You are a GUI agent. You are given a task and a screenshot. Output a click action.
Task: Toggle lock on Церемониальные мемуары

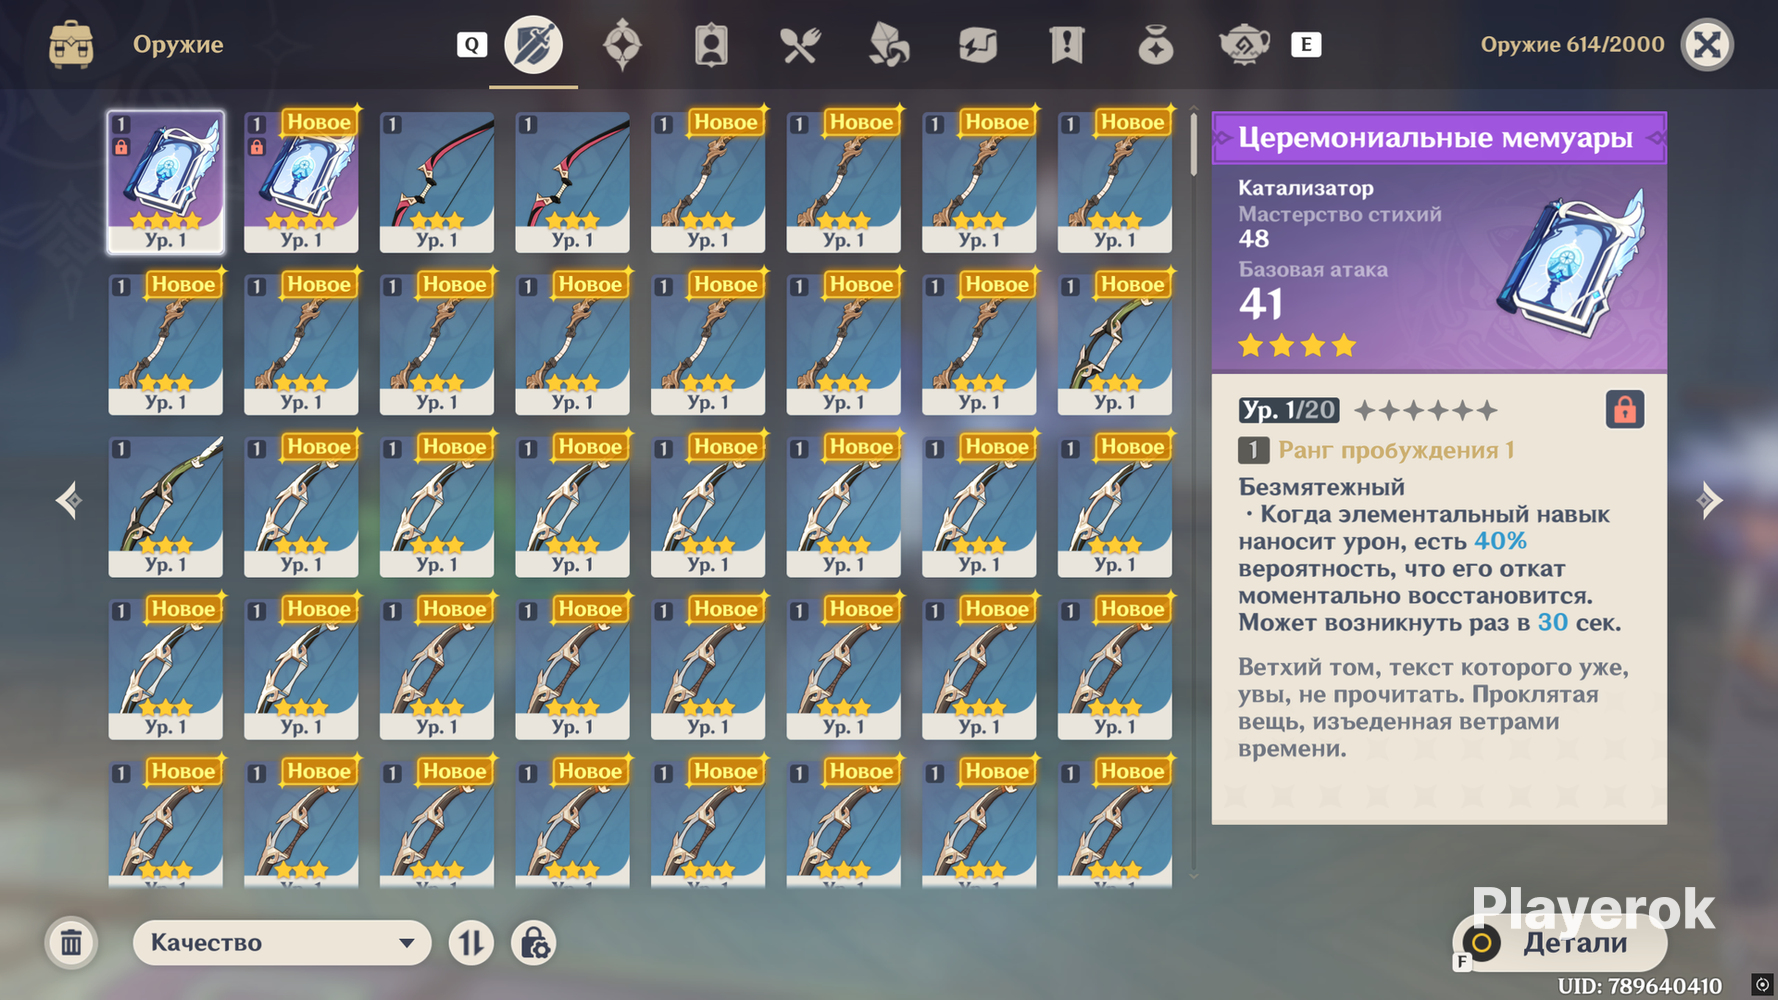click(1624, 410)
